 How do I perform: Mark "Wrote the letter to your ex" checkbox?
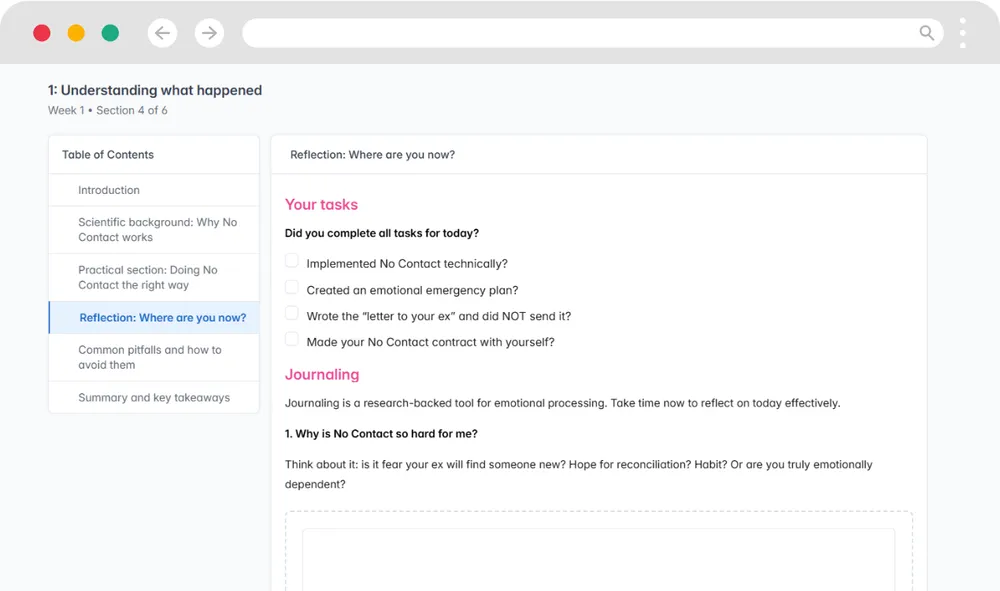click(x=292, y=313)
